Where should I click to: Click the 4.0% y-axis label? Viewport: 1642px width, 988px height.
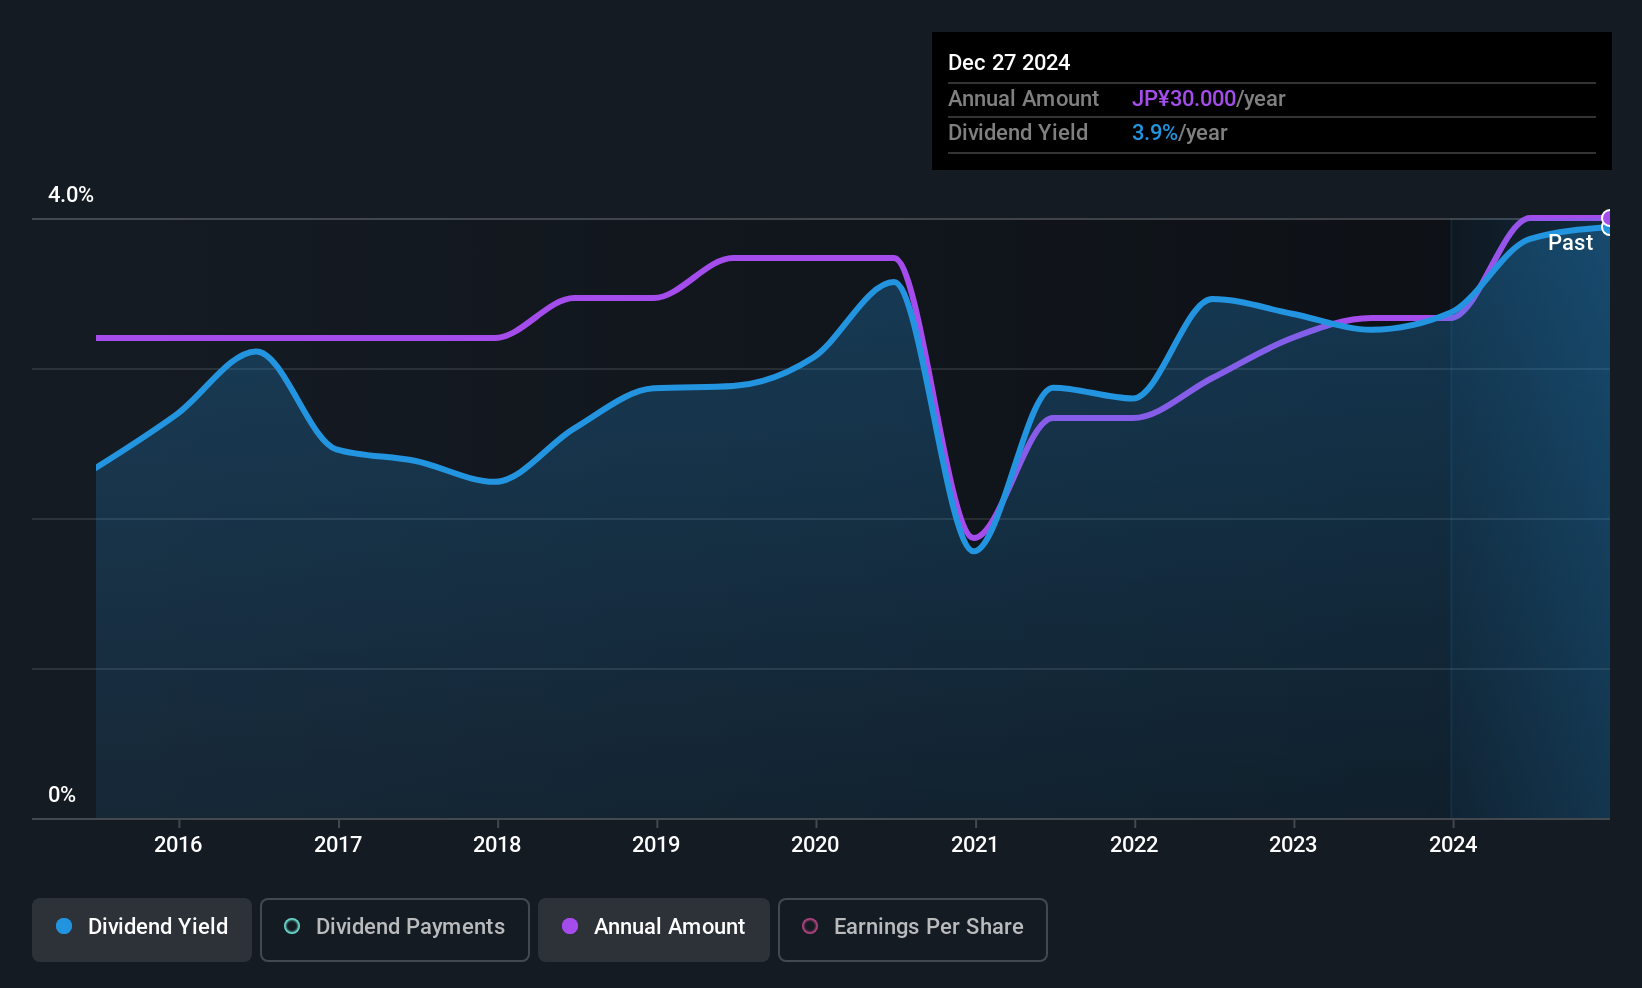[71, 195]
